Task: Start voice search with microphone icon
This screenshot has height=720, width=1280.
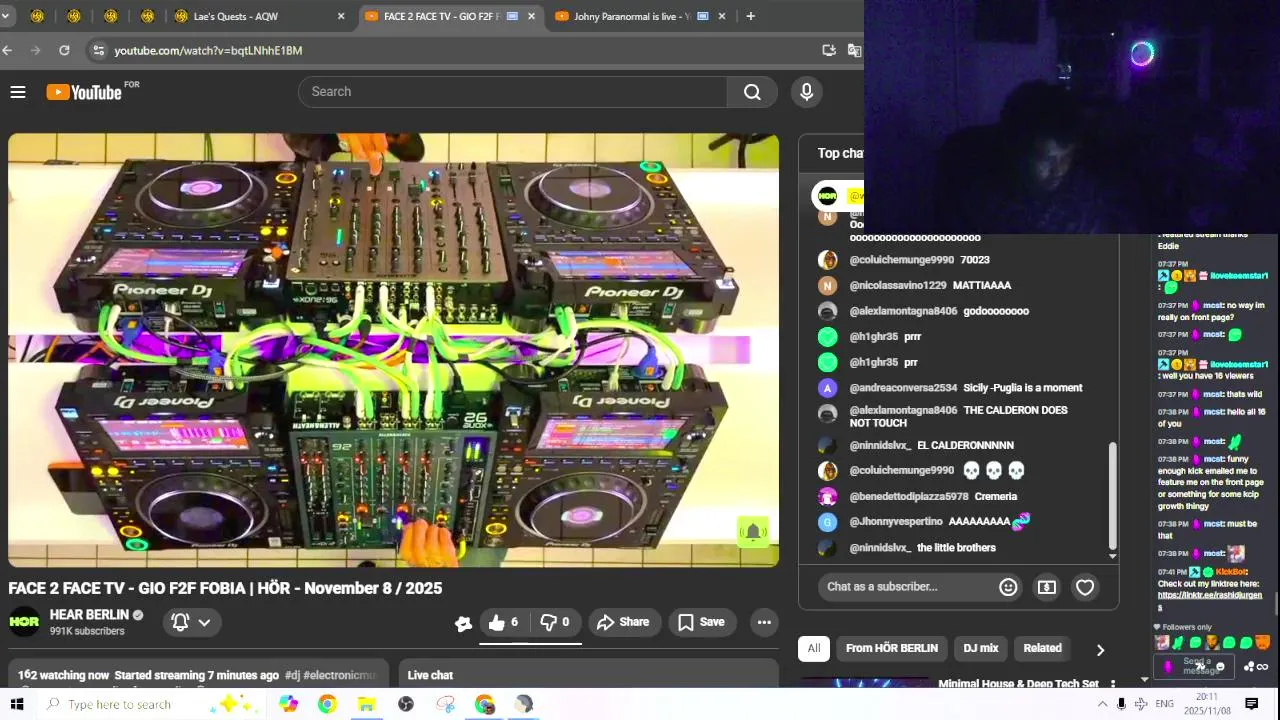Action: click(807, 92)
